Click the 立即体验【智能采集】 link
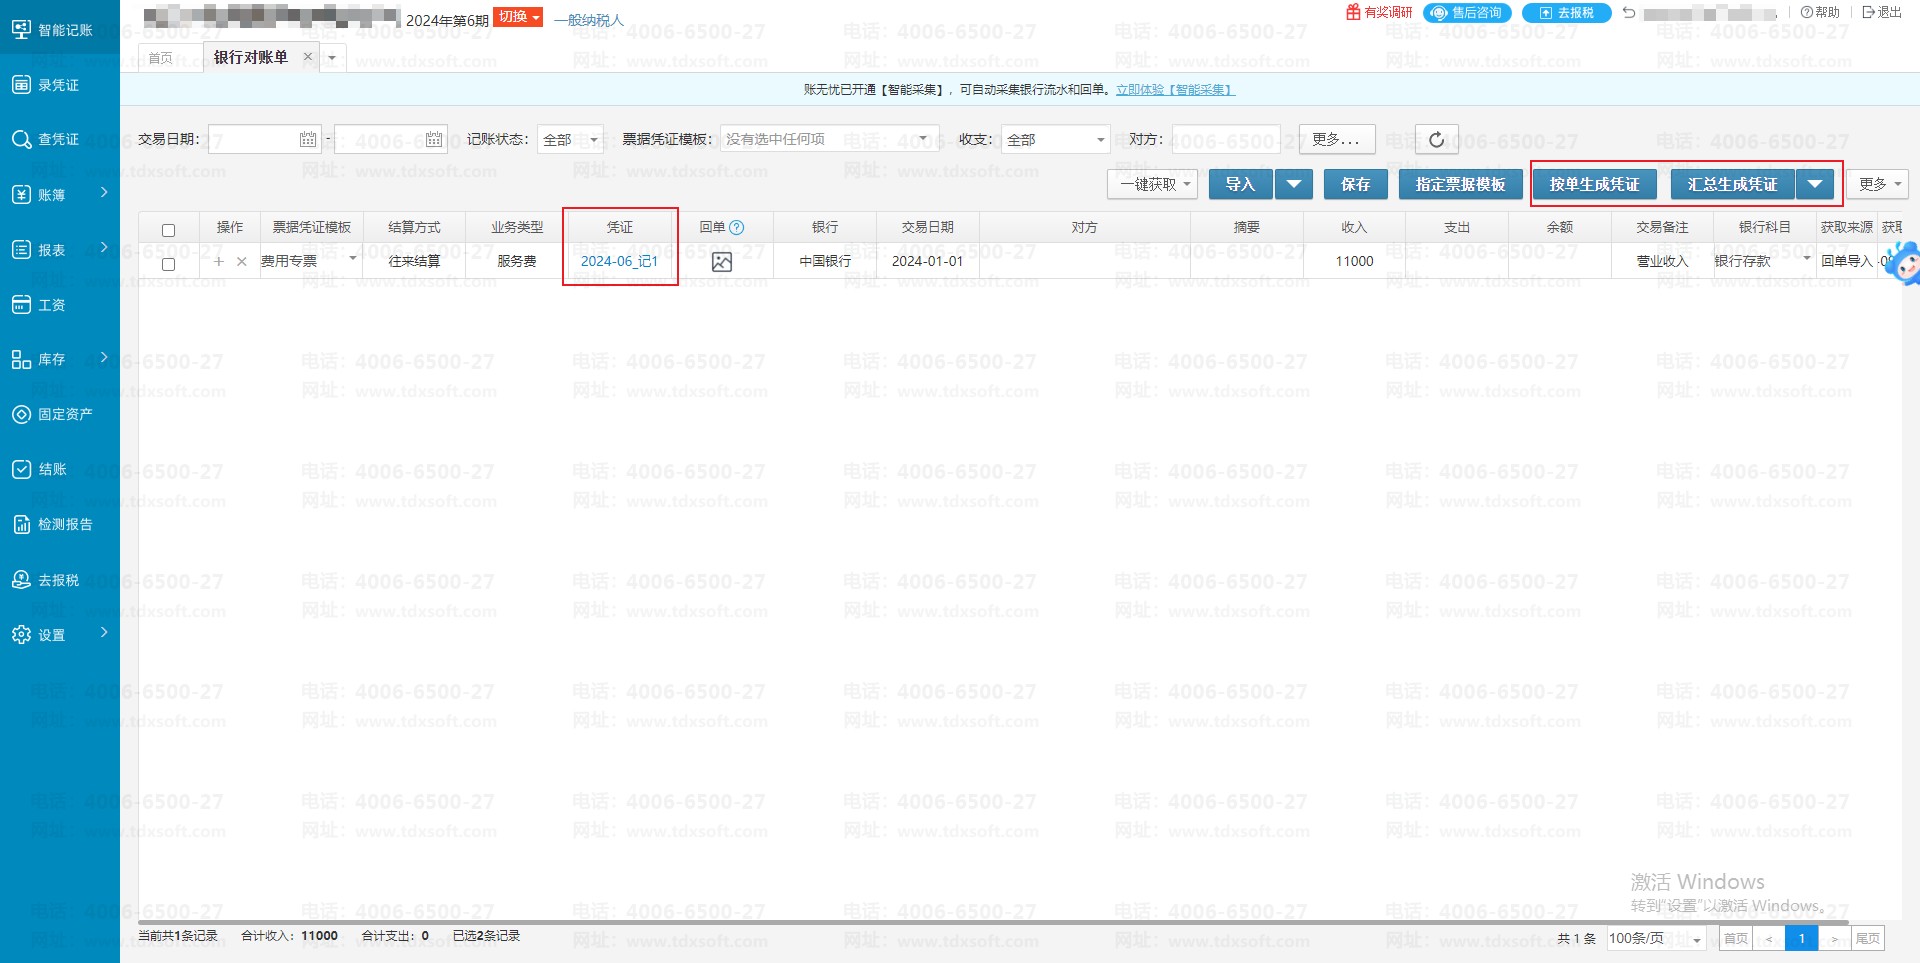 tap(1175, 90)
